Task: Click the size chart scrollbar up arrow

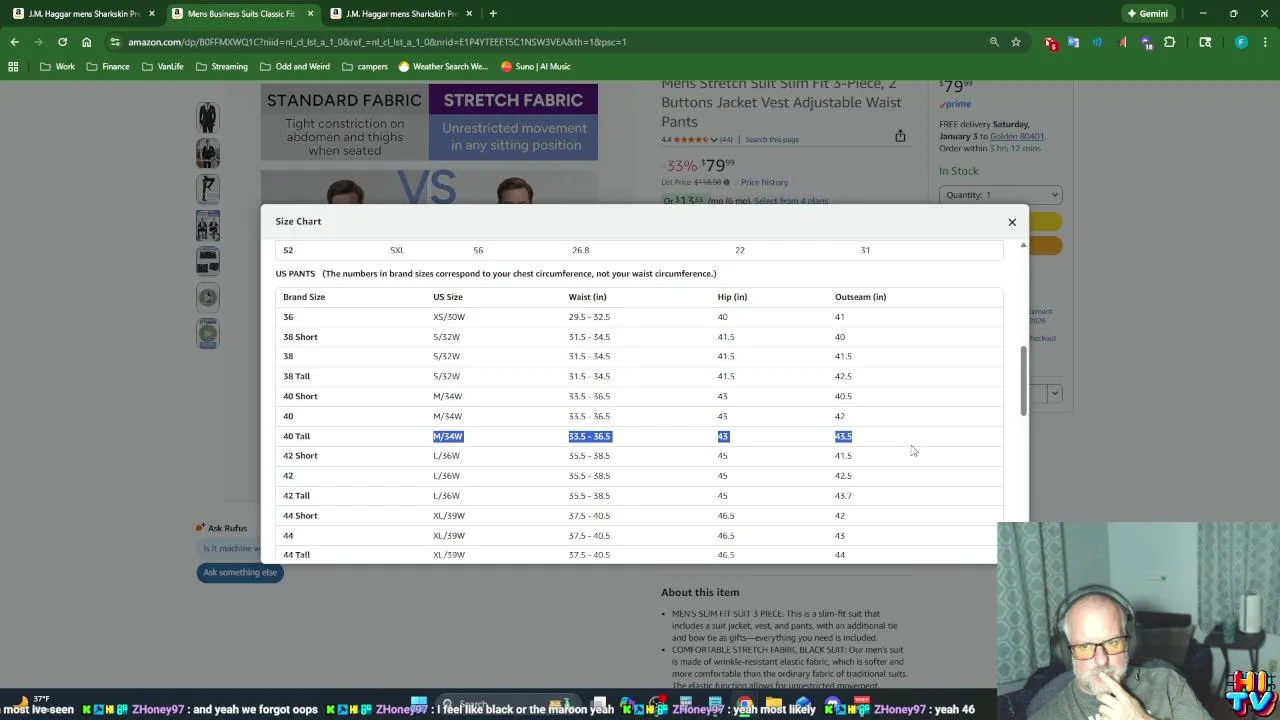Action: coord(1022,244)
